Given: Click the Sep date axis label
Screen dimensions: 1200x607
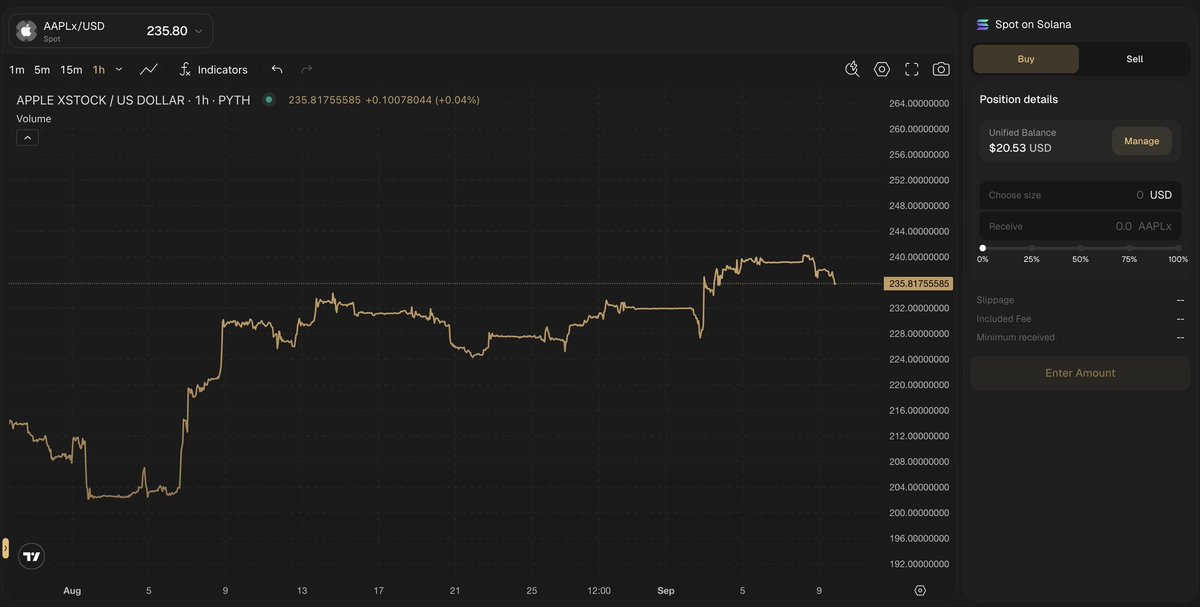Looking at the screenshot, I should click(666, 591).
